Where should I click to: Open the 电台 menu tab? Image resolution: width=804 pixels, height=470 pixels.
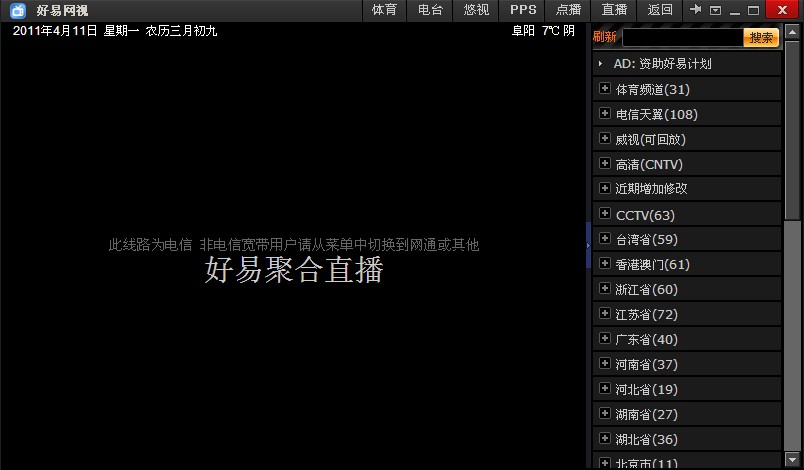pyautogui.click(x=430, y=10)
